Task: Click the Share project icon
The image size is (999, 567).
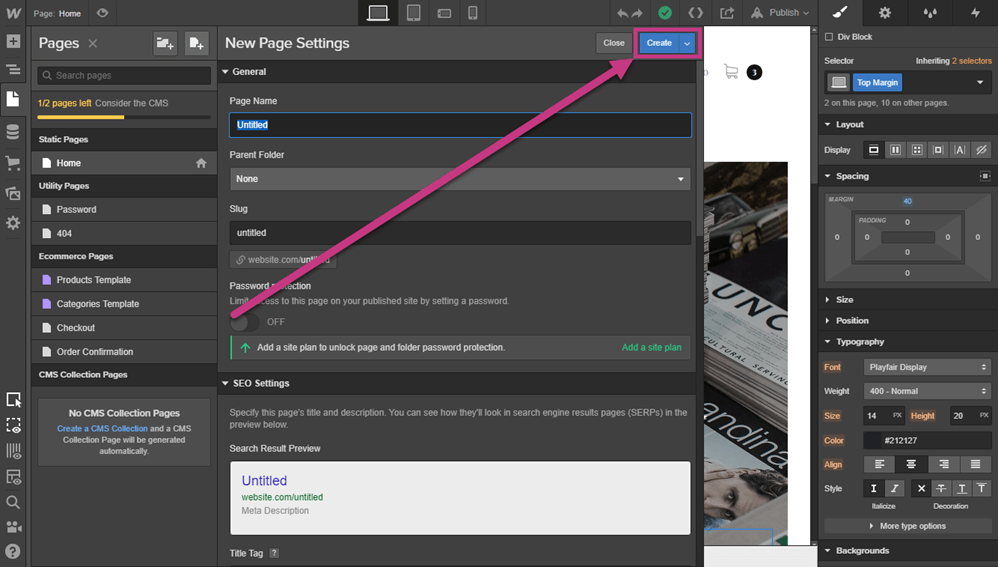Action: (727, 13)
